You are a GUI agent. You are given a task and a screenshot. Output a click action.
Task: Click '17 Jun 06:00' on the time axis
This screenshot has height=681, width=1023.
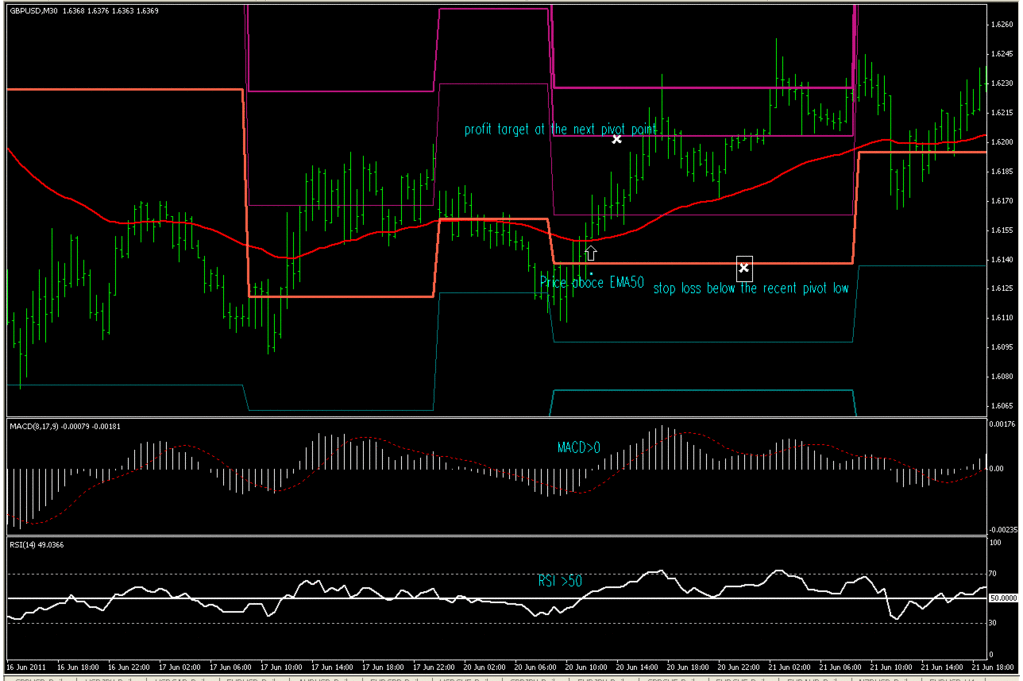[231, 667]
